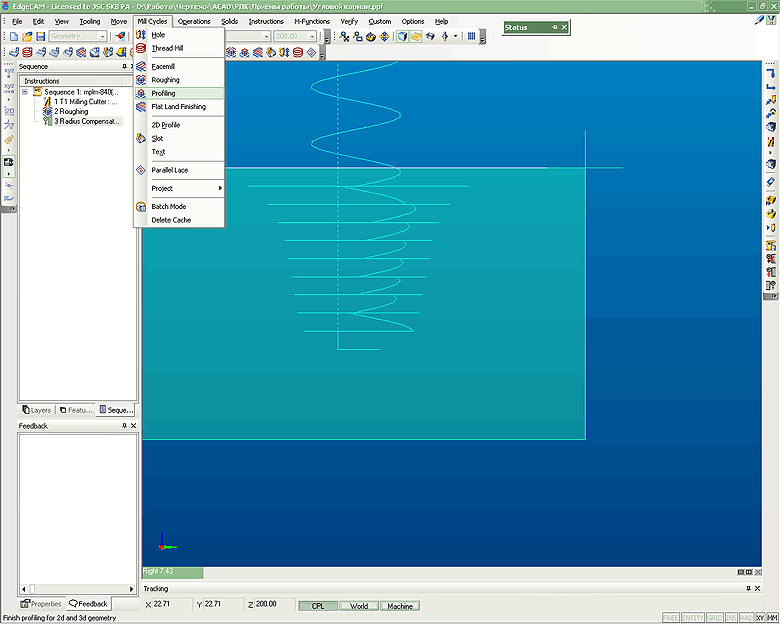This screenshot has height=624, width=780.
Task: Close the Status floating window
Action: [564, 27]
